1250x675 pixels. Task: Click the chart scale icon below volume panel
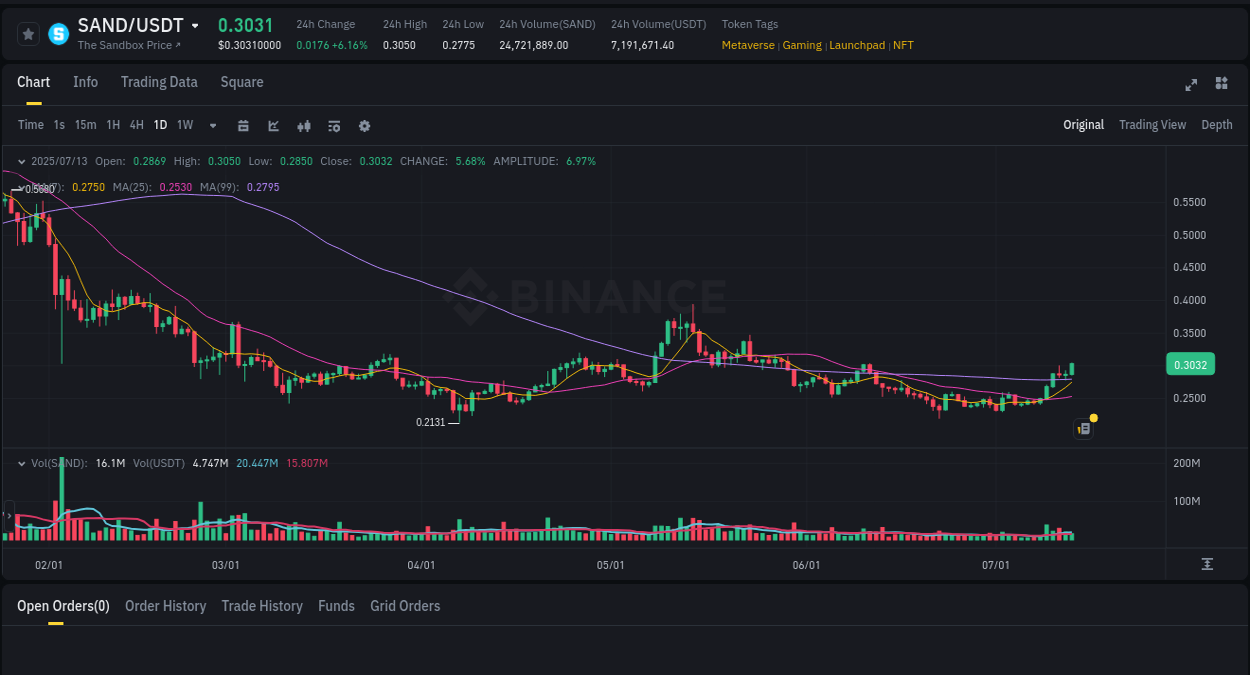pyautogui.click(x=1207, y=564)
